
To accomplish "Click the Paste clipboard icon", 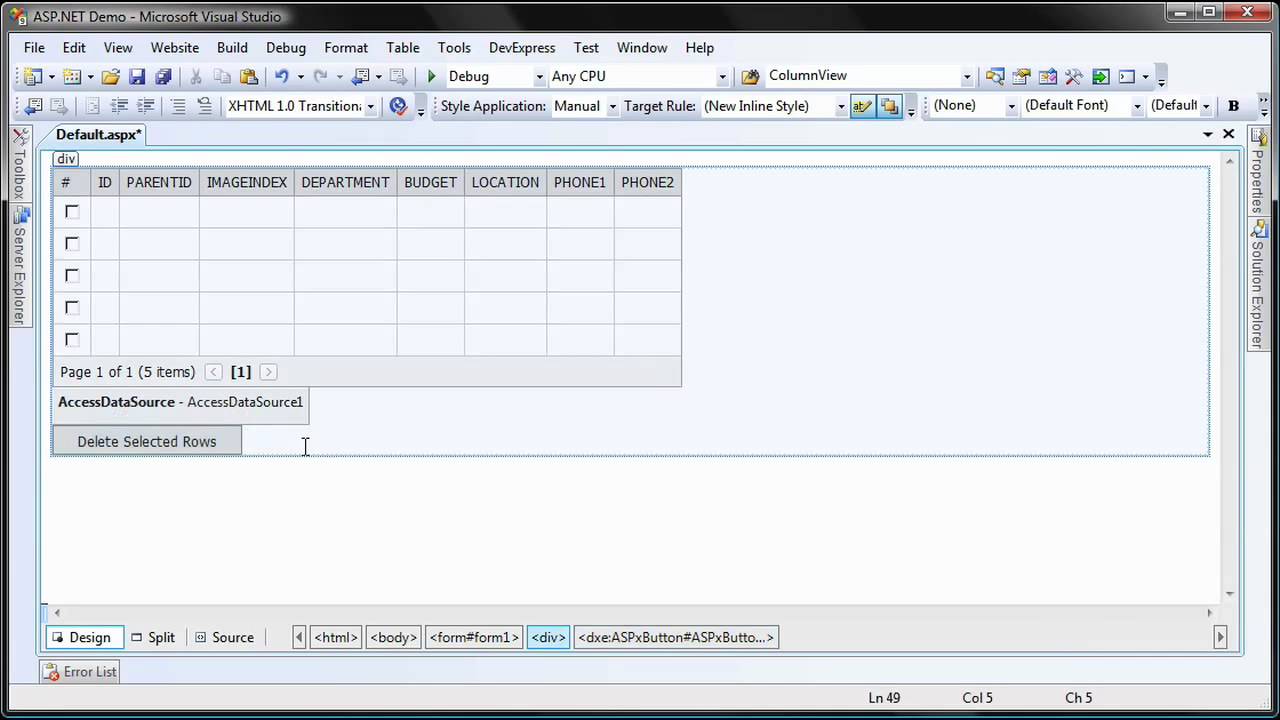I will tap(248, 76).
